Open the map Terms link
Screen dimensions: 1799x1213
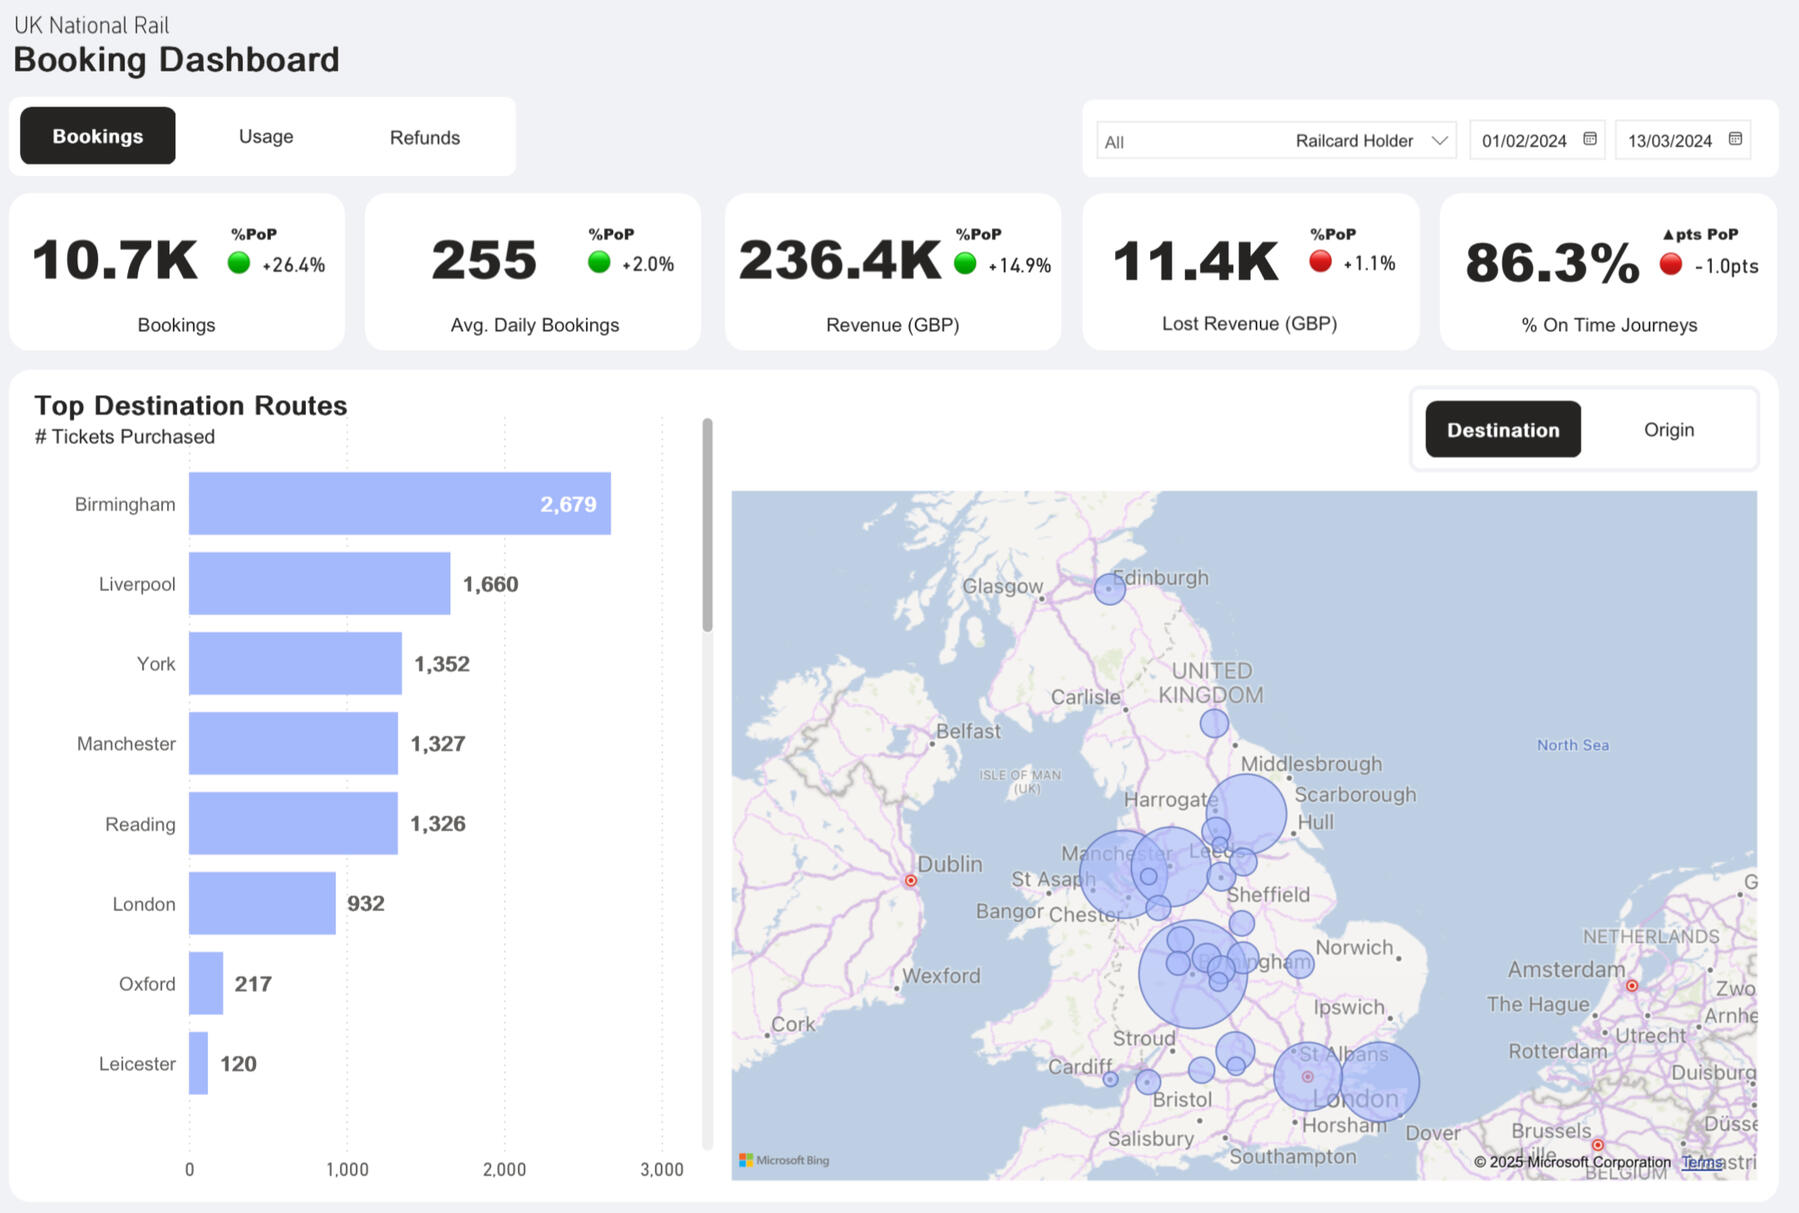[1701, 1162]
